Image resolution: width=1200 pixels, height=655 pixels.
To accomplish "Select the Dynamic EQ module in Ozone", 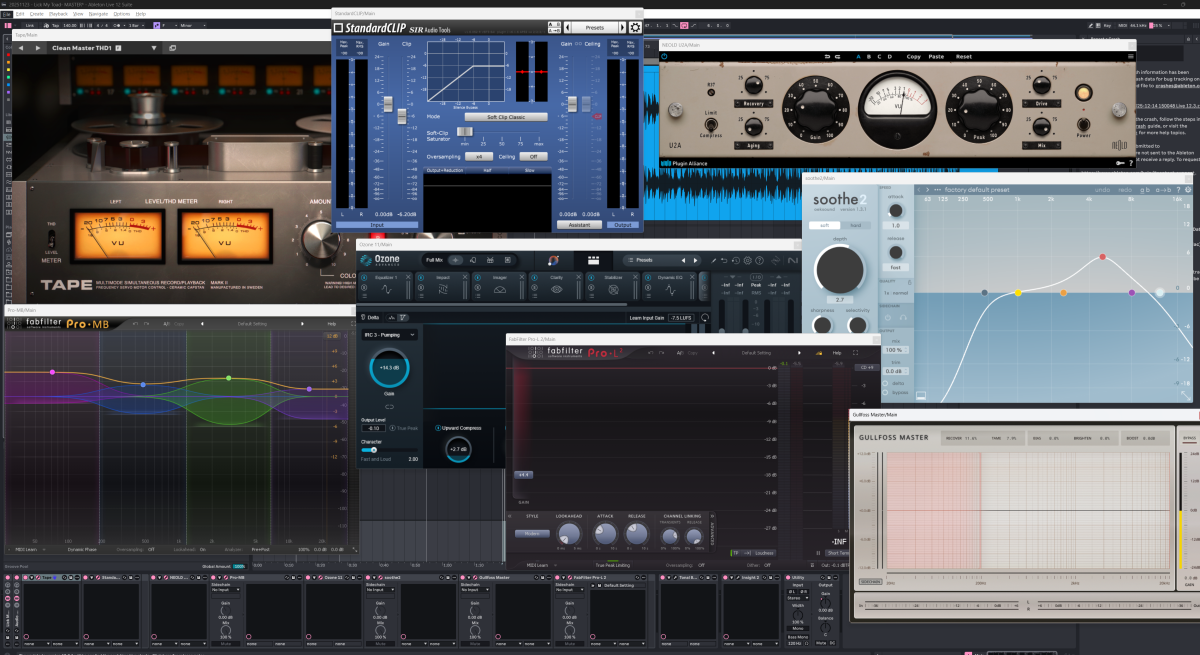I will click(670, 286).
